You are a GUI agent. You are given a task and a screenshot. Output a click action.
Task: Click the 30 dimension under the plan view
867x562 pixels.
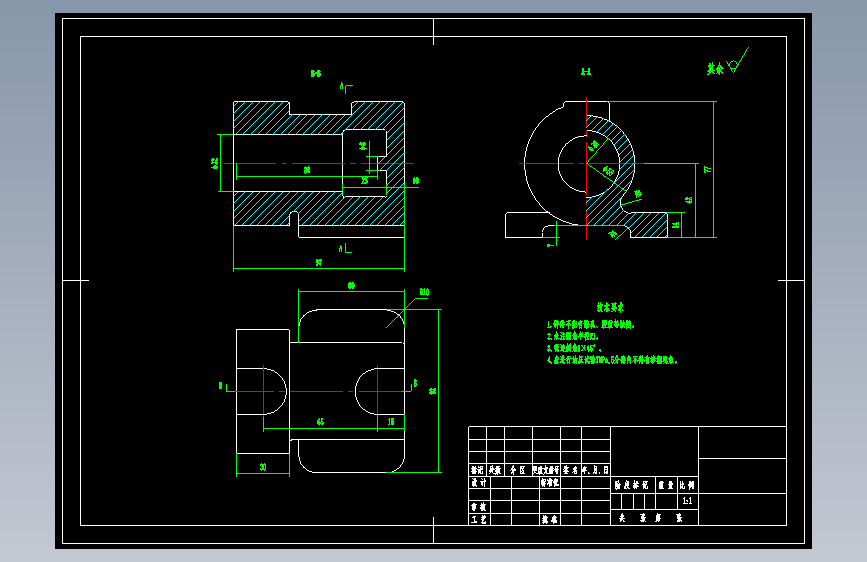tap(263, 467)
